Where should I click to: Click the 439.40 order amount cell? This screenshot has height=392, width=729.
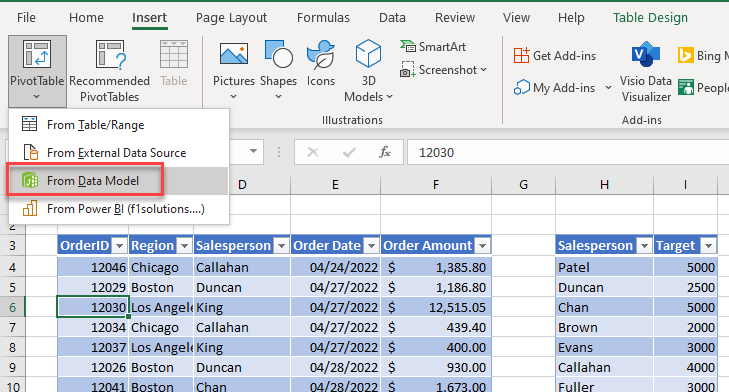click(x=436, y=327)
